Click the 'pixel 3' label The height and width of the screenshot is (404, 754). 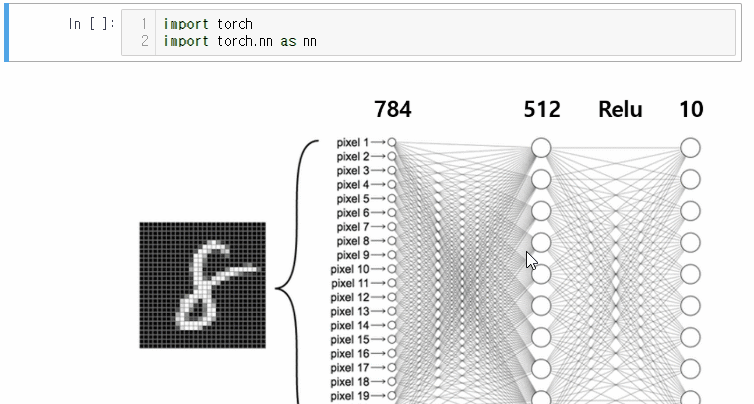[352, 170]
